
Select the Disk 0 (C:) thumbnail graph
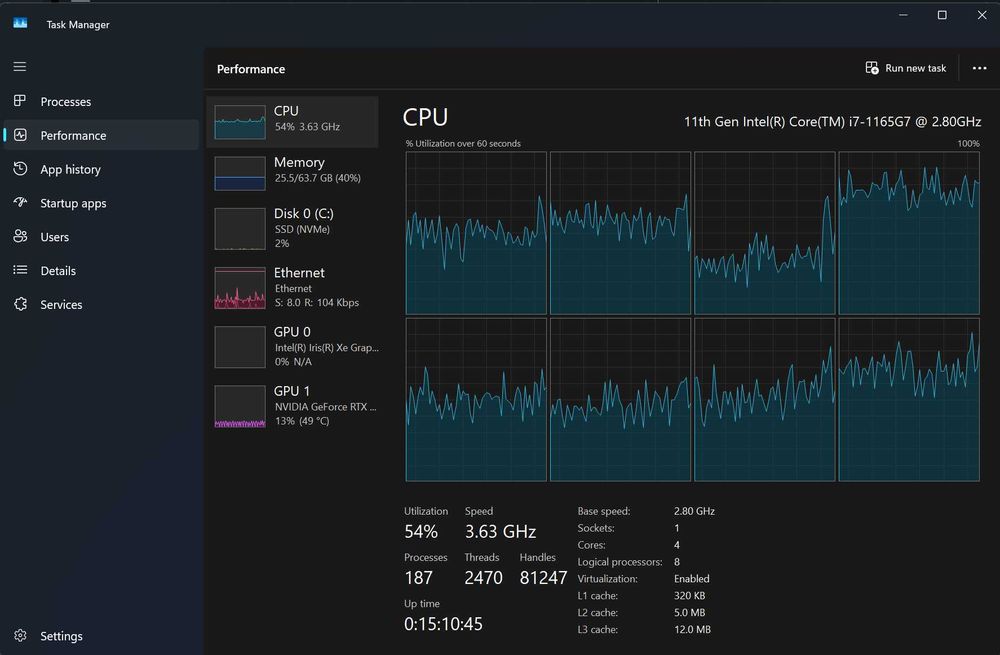[x=240, y=228]
